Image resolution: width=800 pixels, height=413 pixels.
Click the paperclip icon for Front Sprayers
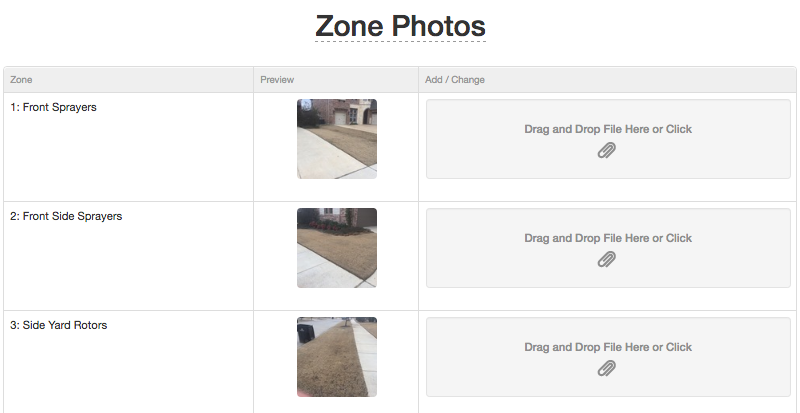[607, 150]
